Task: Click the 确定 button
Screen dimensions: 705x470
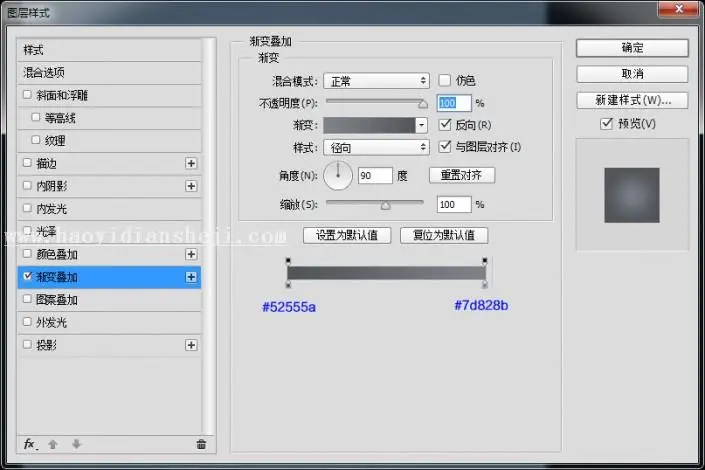Action: point(632,48)
